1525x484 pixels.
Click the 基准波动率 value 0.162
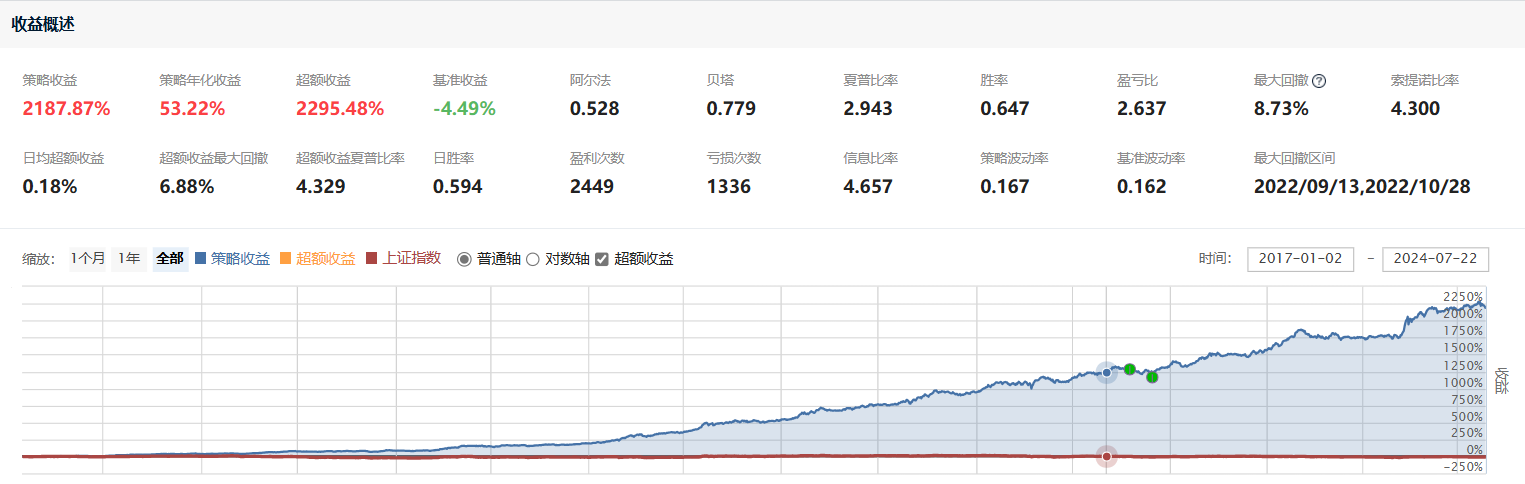coord(1142,186)
